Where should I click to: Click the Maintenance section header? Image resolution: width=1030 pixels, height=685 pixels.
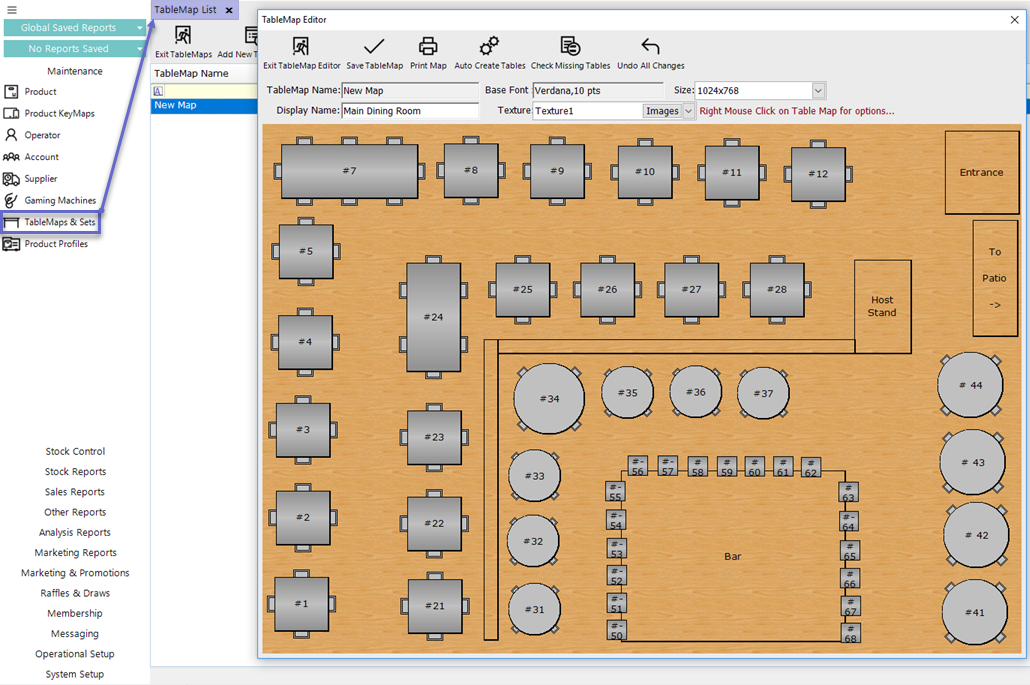coord(74,71)
